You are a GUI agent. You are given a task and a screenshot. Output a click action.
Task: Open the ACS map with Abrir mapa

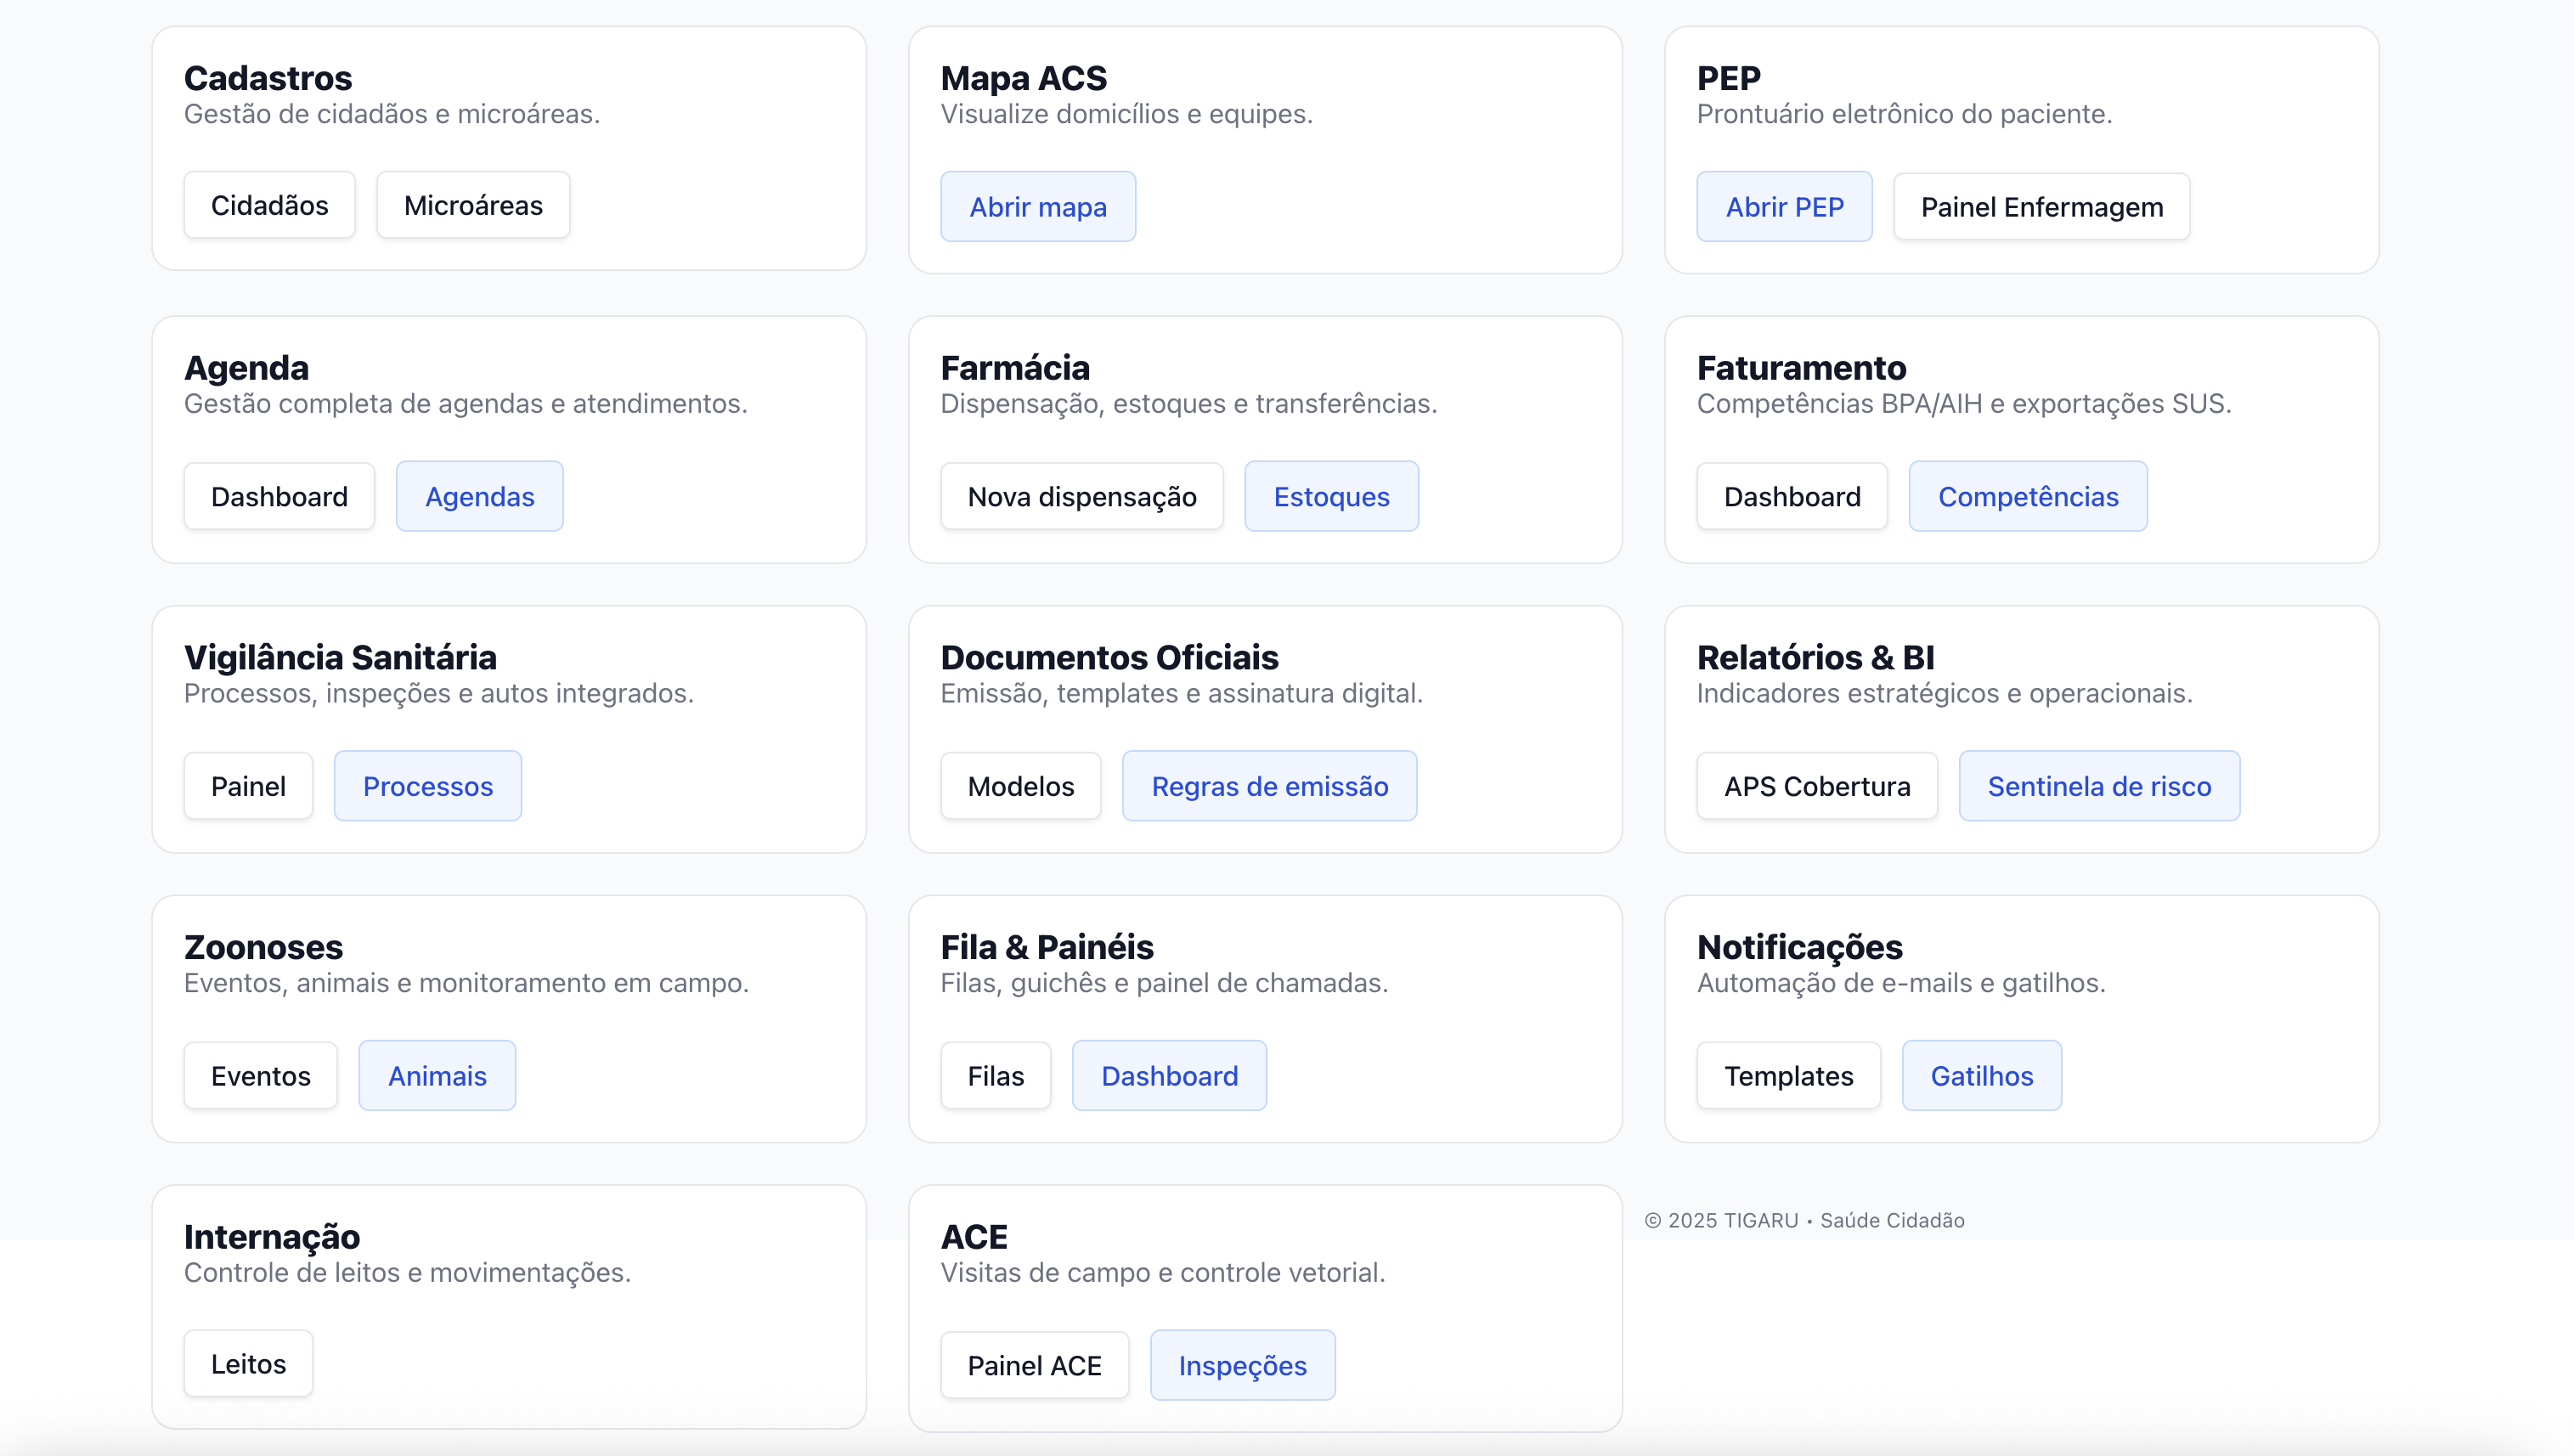click(x=1037, y=207)
